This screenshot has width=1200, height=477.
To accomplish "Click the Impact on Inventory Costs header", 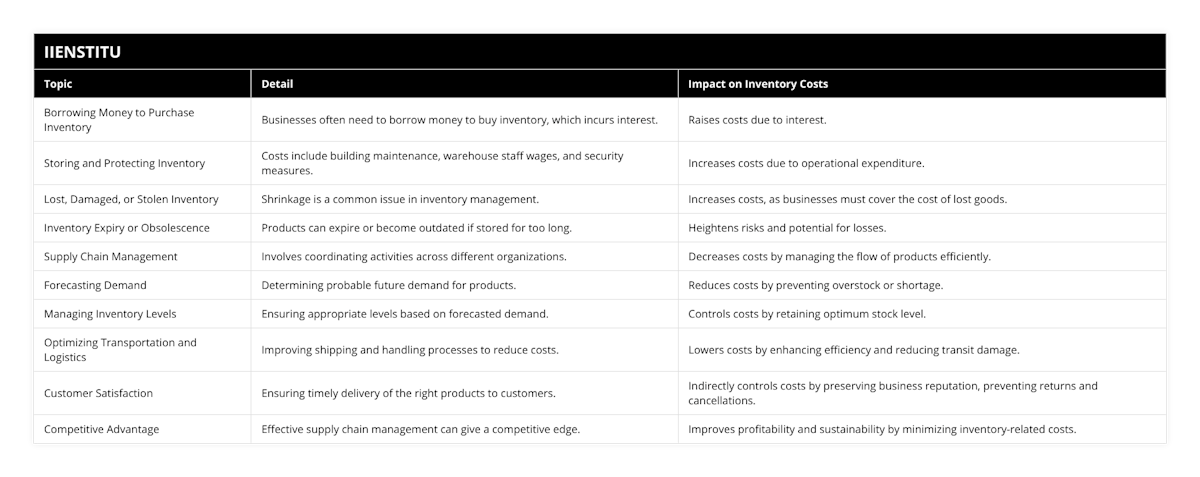I will tap(758, 84).
